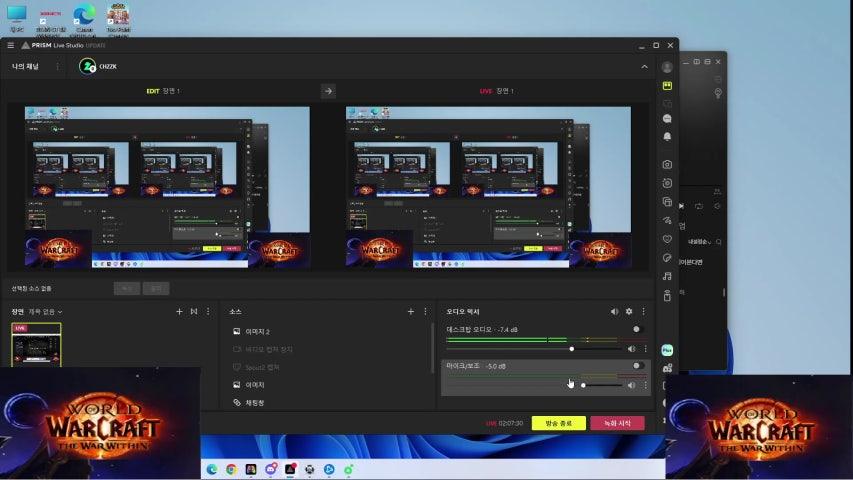Viewport: 853px width, 480px height.
Task: Click the remote-control device icon in sidebar
Action: pyautogui.click(x=667, y=296)
